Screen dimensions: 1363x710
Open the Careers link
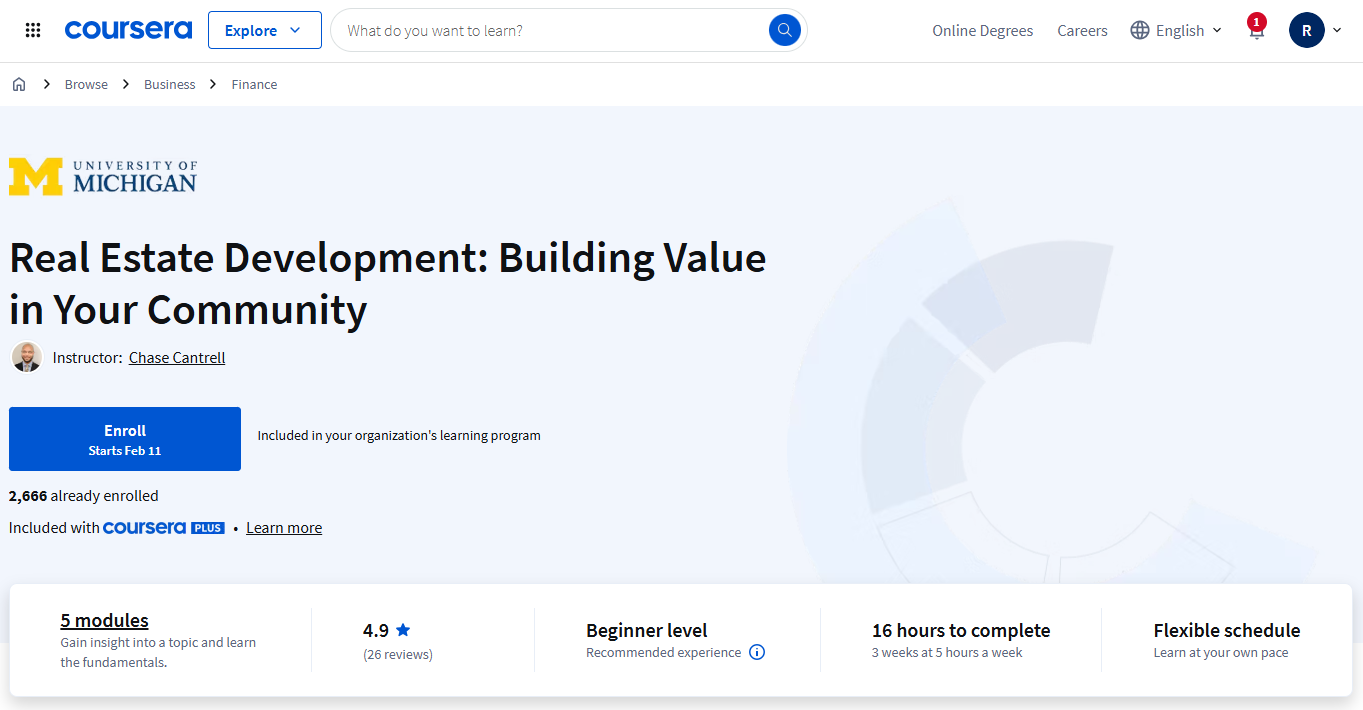1082,30
